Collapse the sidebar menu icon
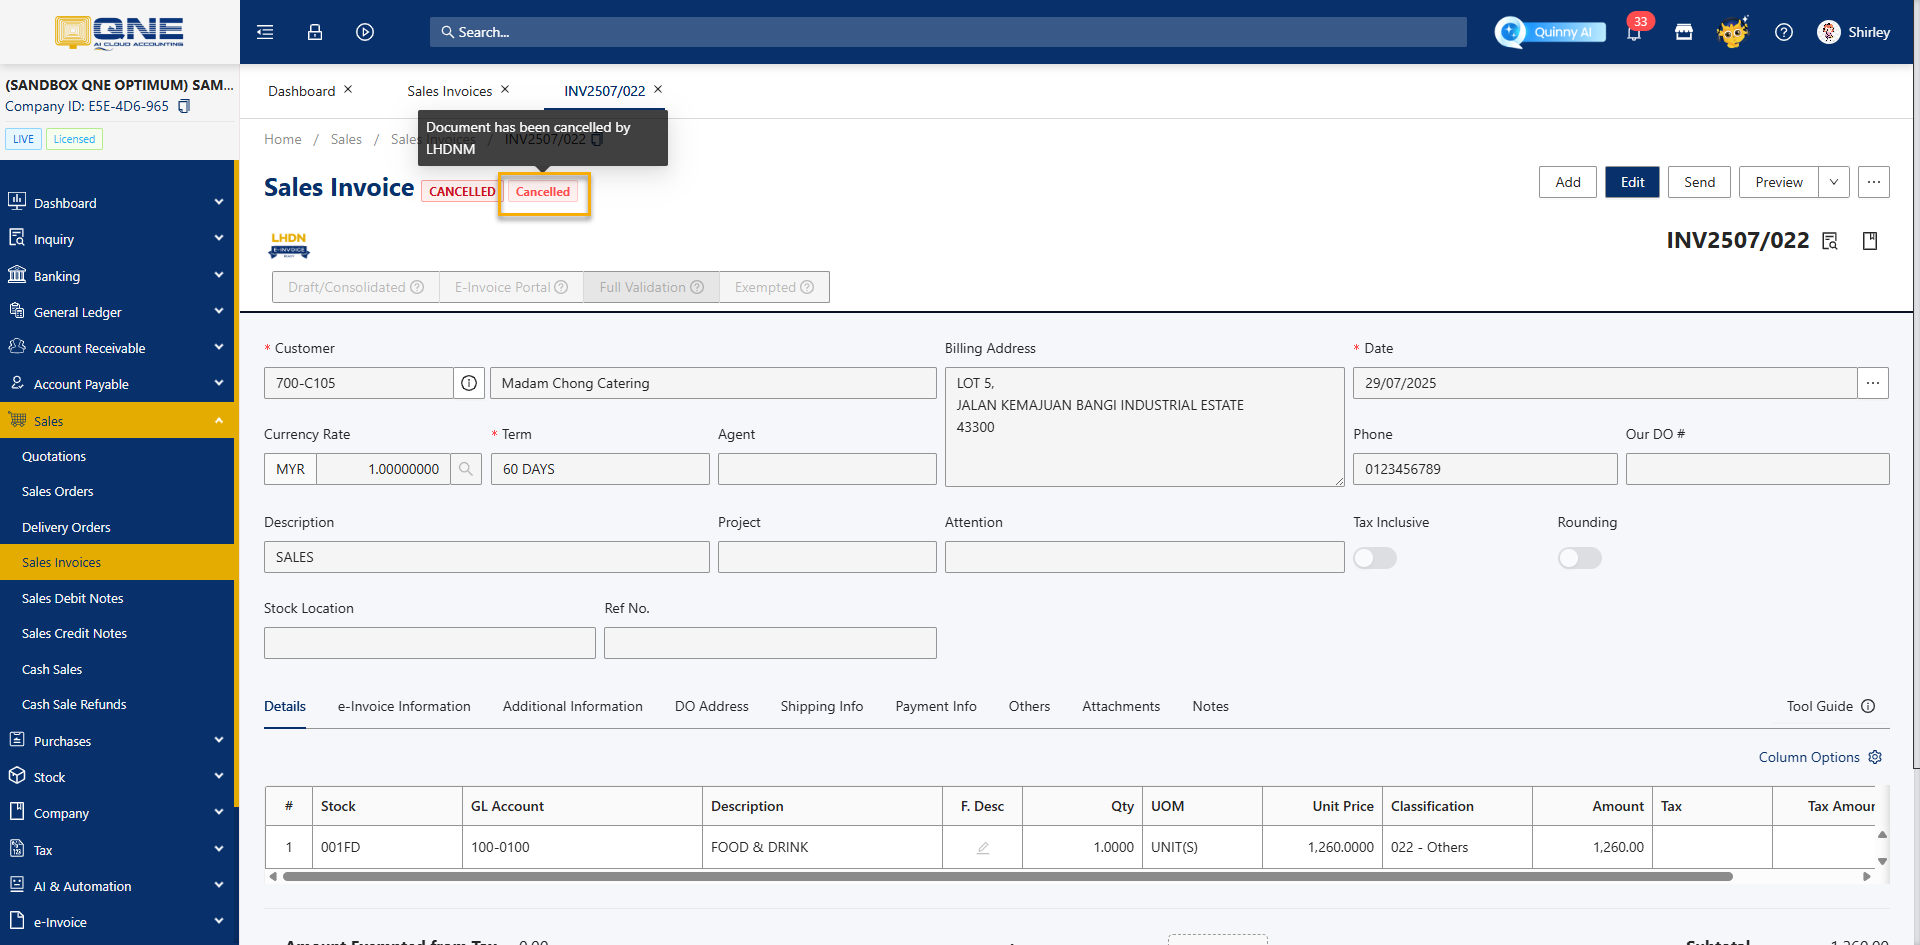The height and width of the screenshot is (945, 1920). click(x=265, y=32)
